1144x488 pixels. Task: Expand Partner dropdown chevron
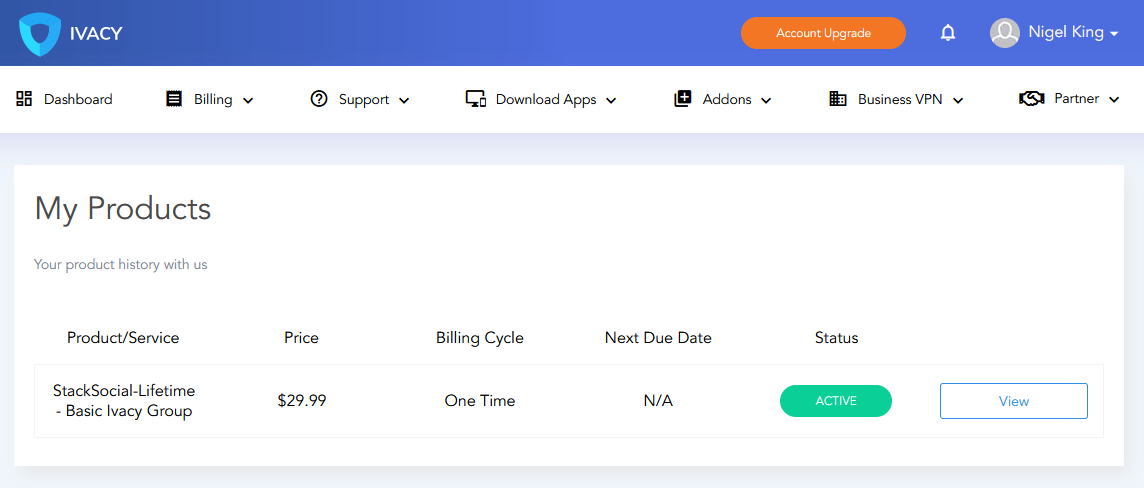[x=1113, y=100]
